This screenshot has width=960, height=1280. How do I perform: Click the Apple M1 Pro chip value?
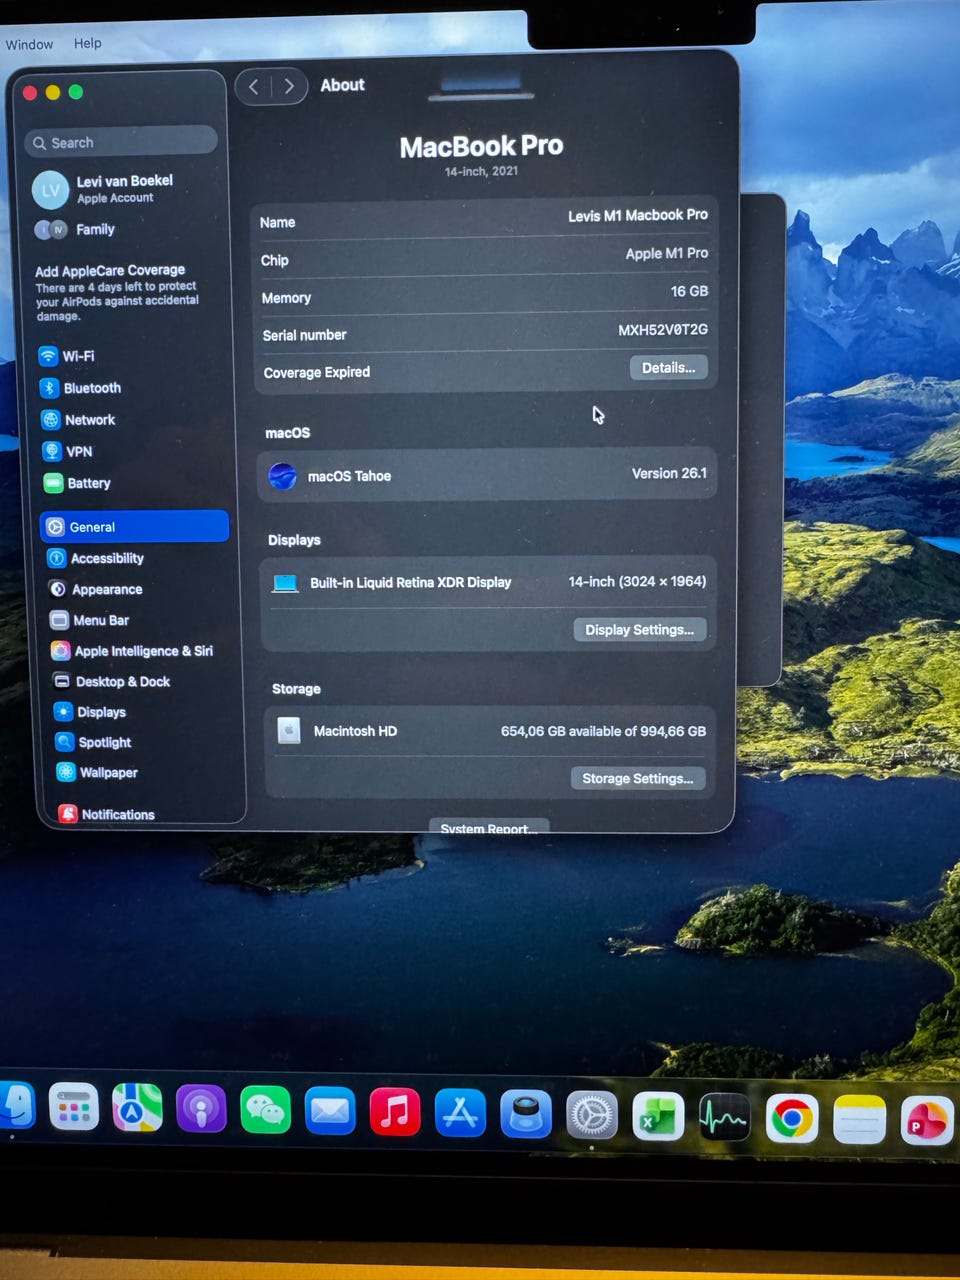pos(667,253)
